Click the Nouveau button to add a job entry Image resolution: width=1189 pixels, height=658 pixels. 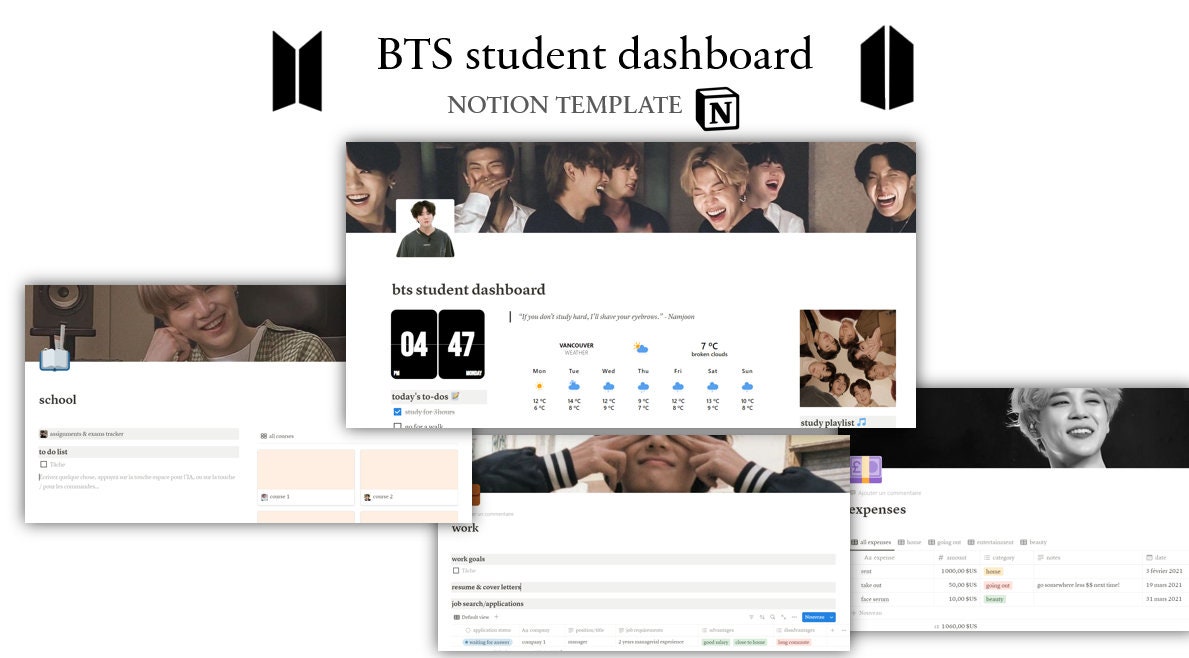pos(816,617)
